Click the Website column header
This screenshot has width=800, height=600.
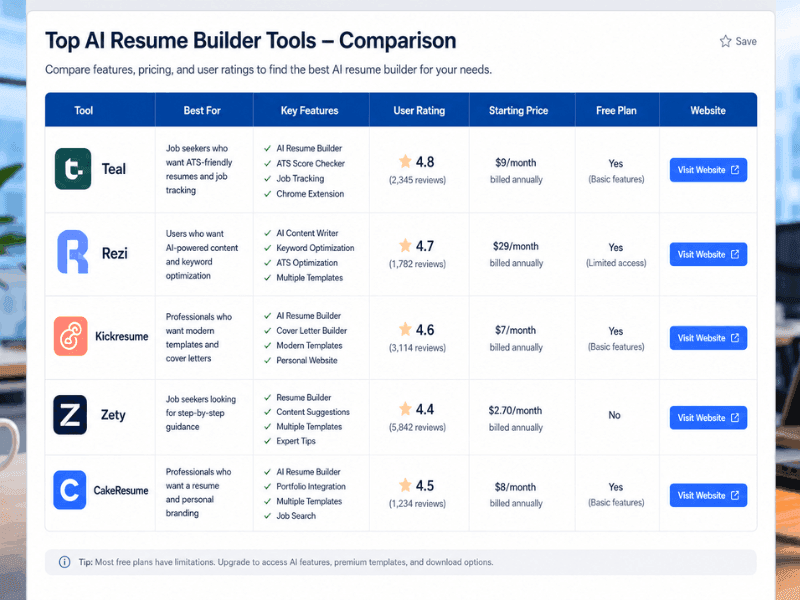(x=708, y=110)
